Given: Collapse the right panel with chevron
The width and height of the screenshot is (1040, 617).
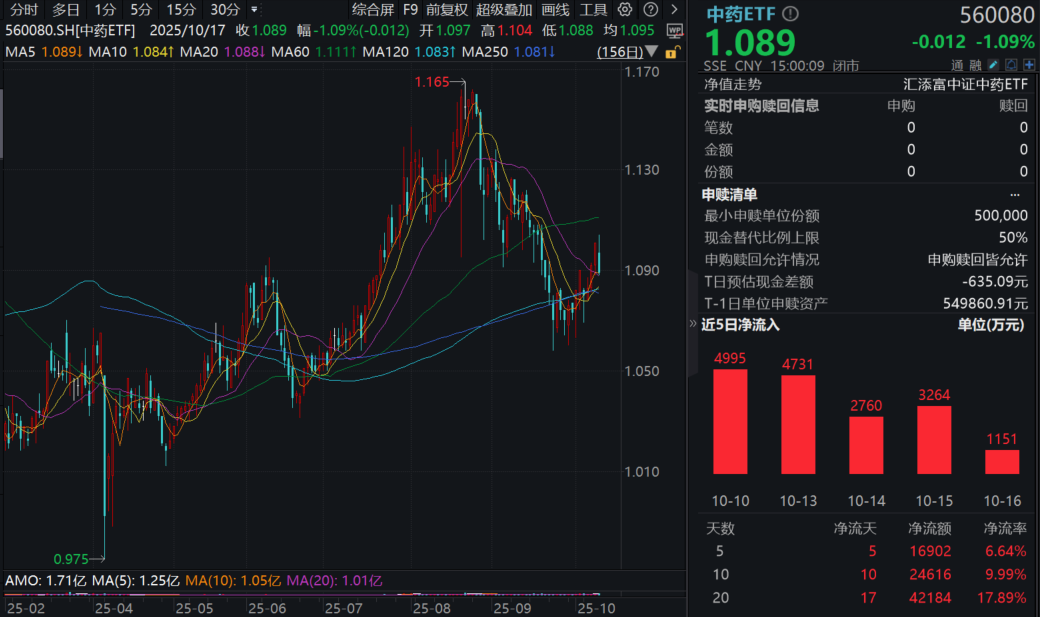Looking at the screenshot, I should click(691, 324).
